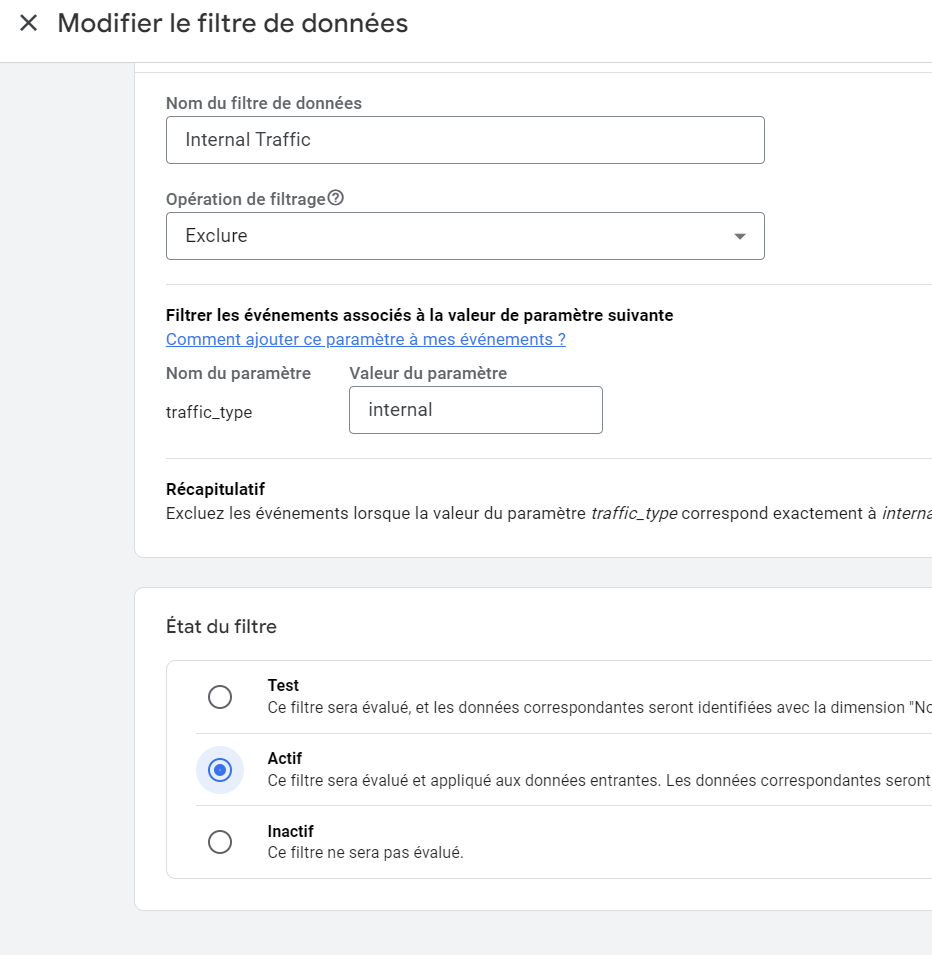Click the internal parameter value field
The image size is (932, 955).
click(x=475, y=410)
